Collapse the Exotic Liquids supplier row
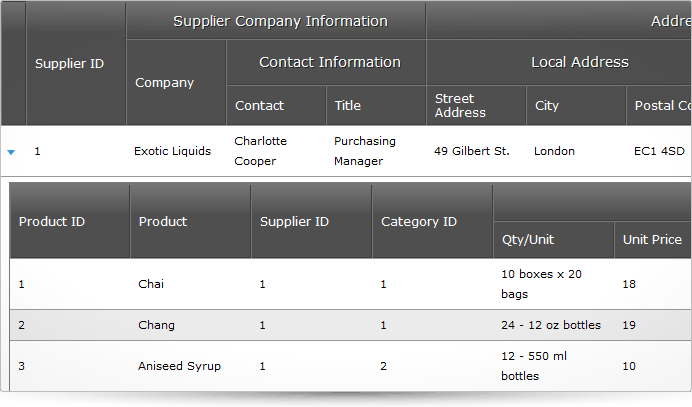The image size is (692, 407). tap(11, 152)
